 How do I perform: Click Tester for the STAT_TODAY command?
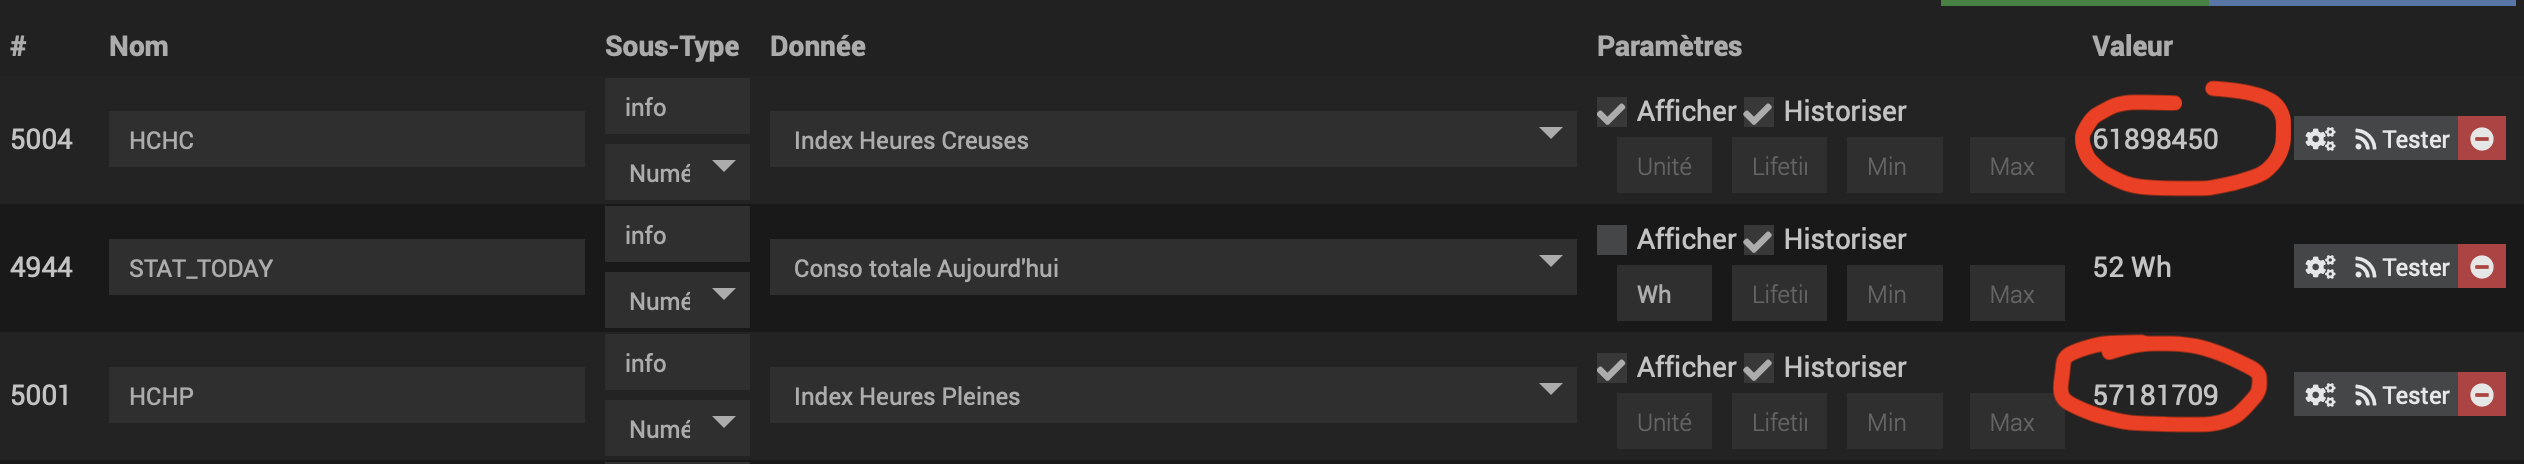2402,267
